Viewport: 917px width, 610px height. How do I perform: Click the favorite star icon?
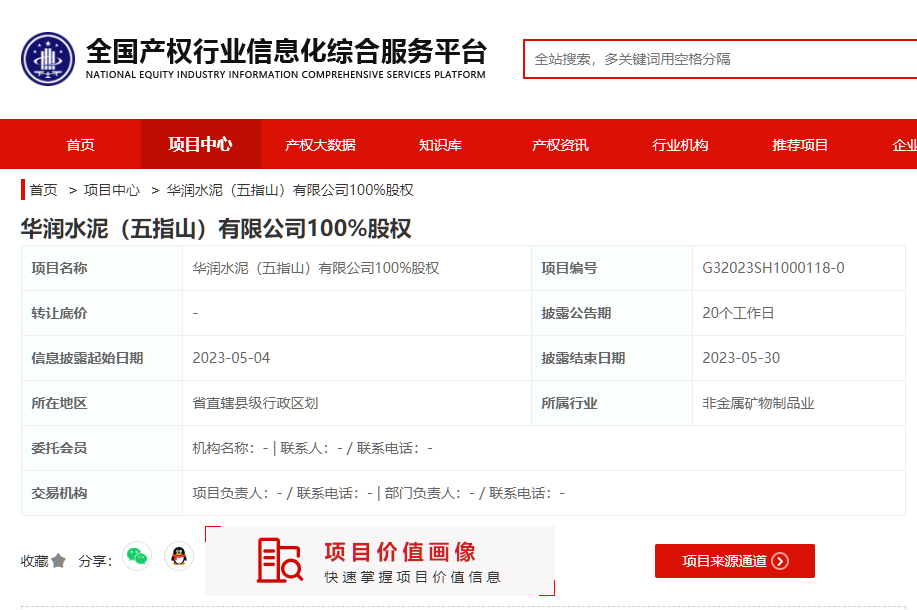pos(58,561)
